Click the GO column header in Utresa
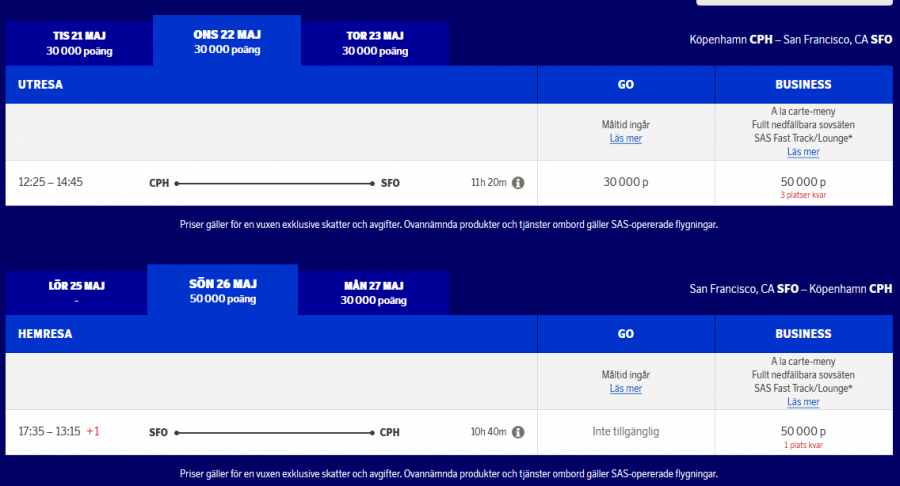The height and width of the screenshot is (486, 900). coord(626,85)
